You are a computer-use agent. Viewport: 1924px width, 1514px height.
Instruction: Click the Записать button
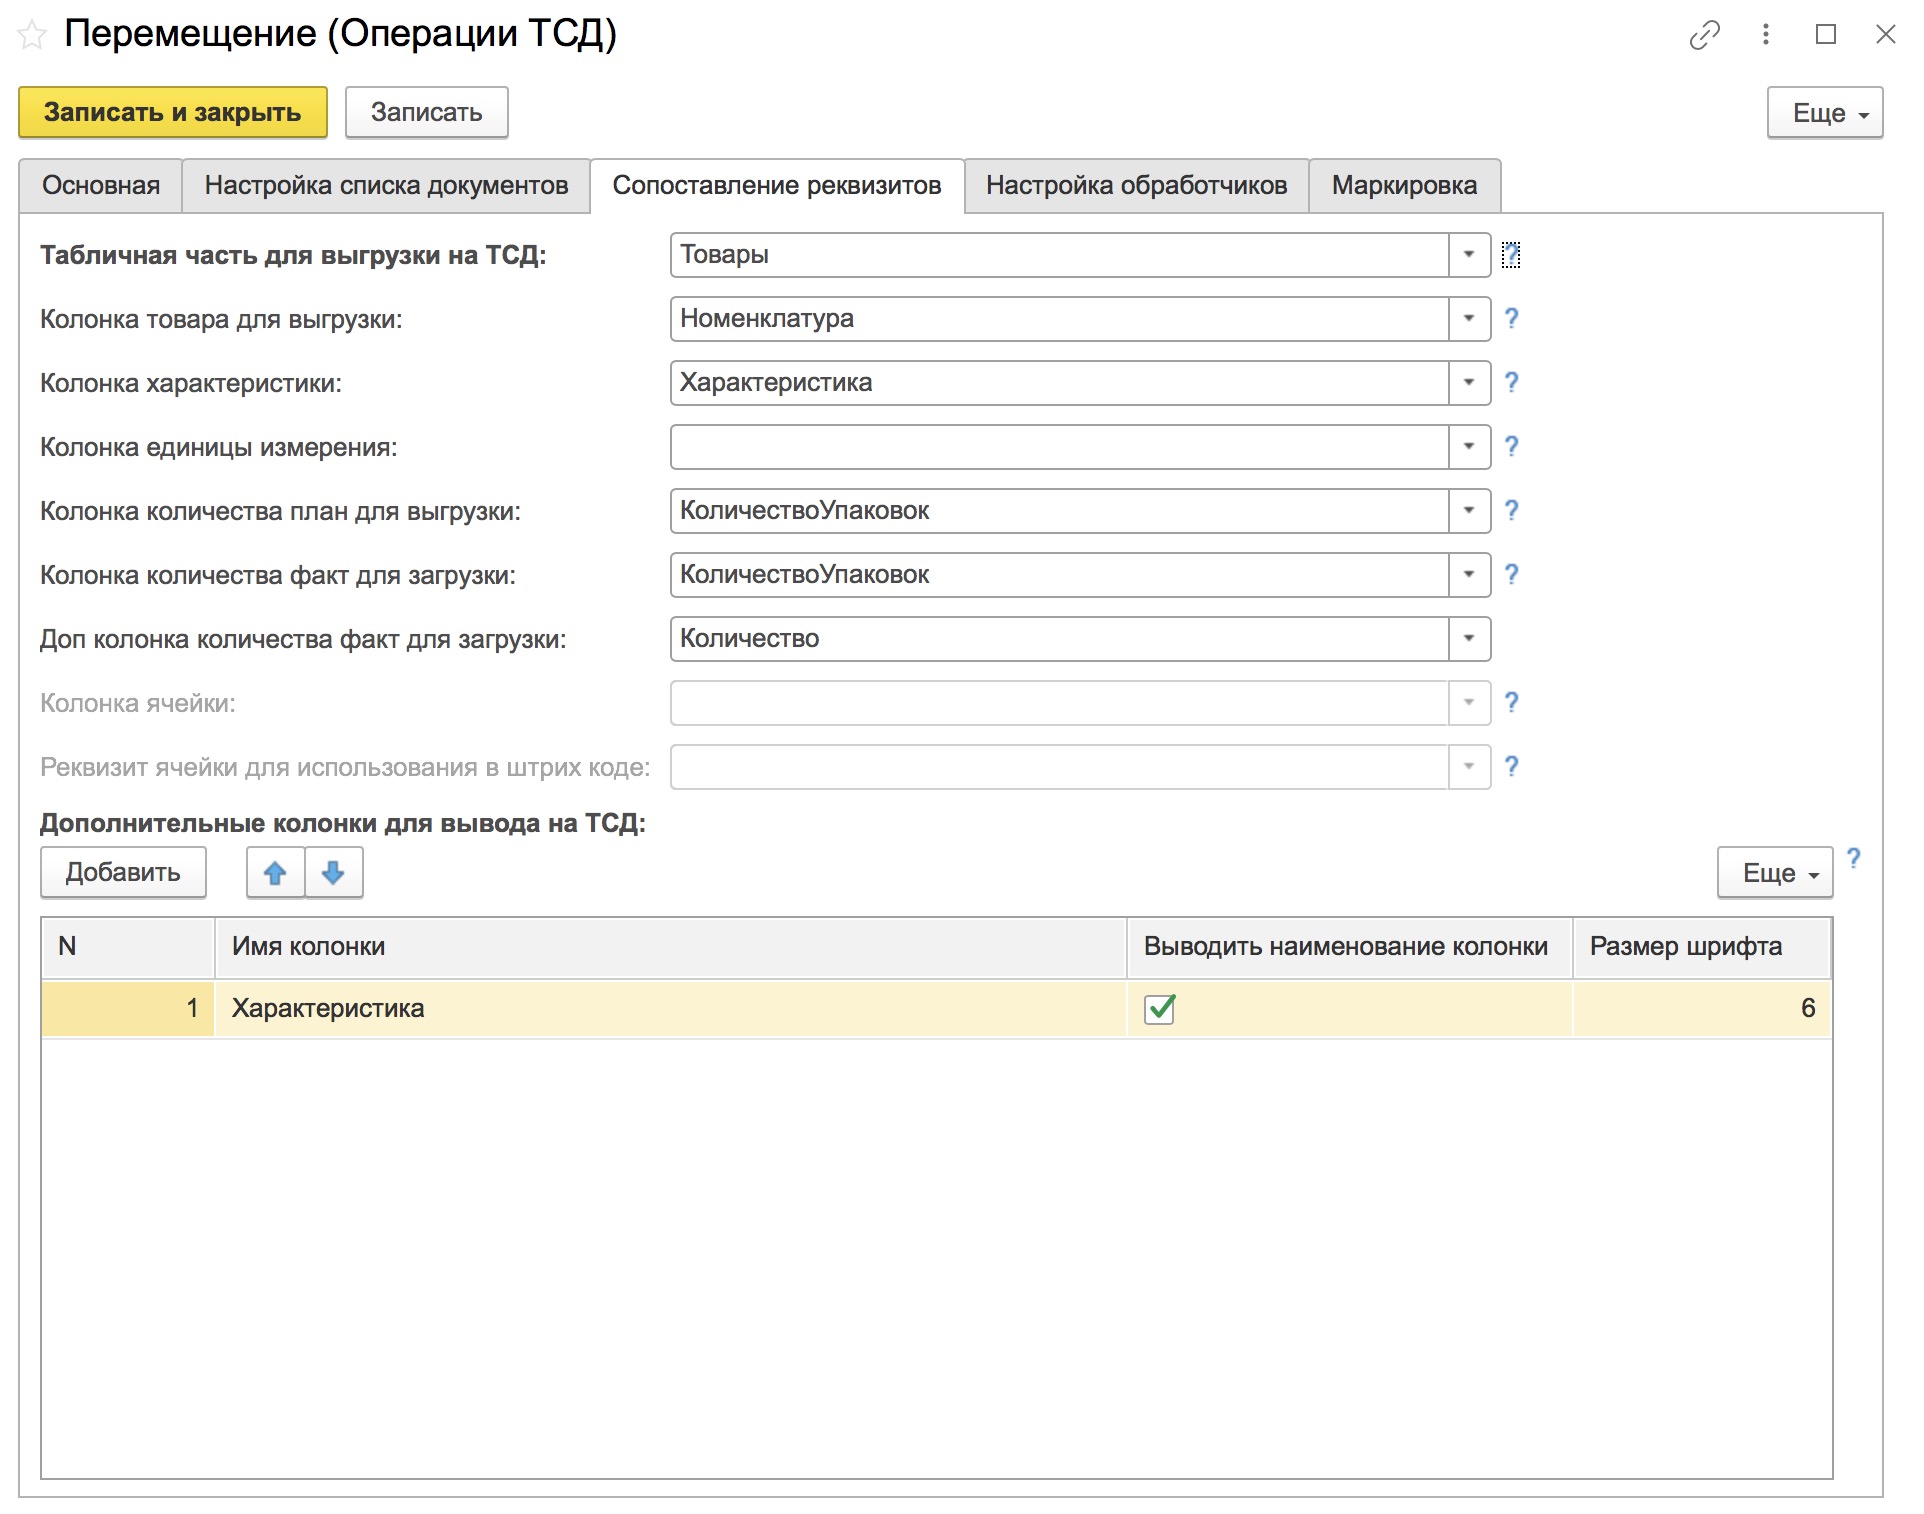pyautogui.click(x=427, y=112)
